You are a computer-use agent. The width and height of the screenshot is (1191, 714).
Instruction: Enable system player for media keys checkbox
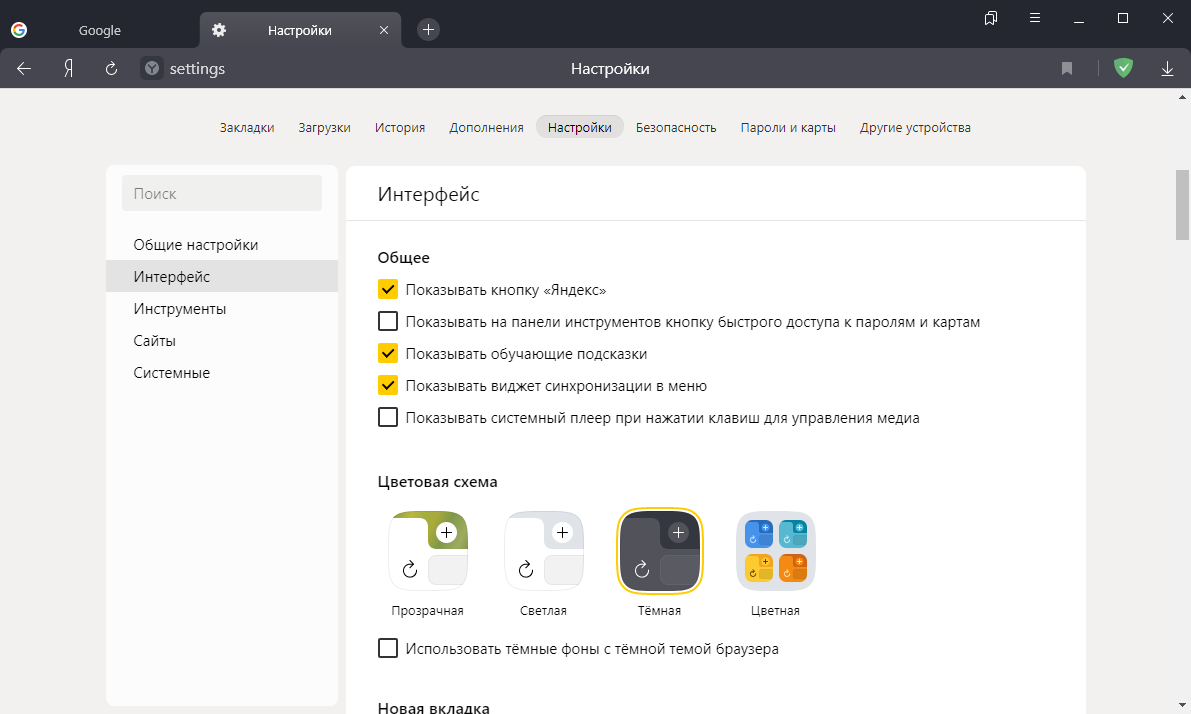tap(388, 418)
